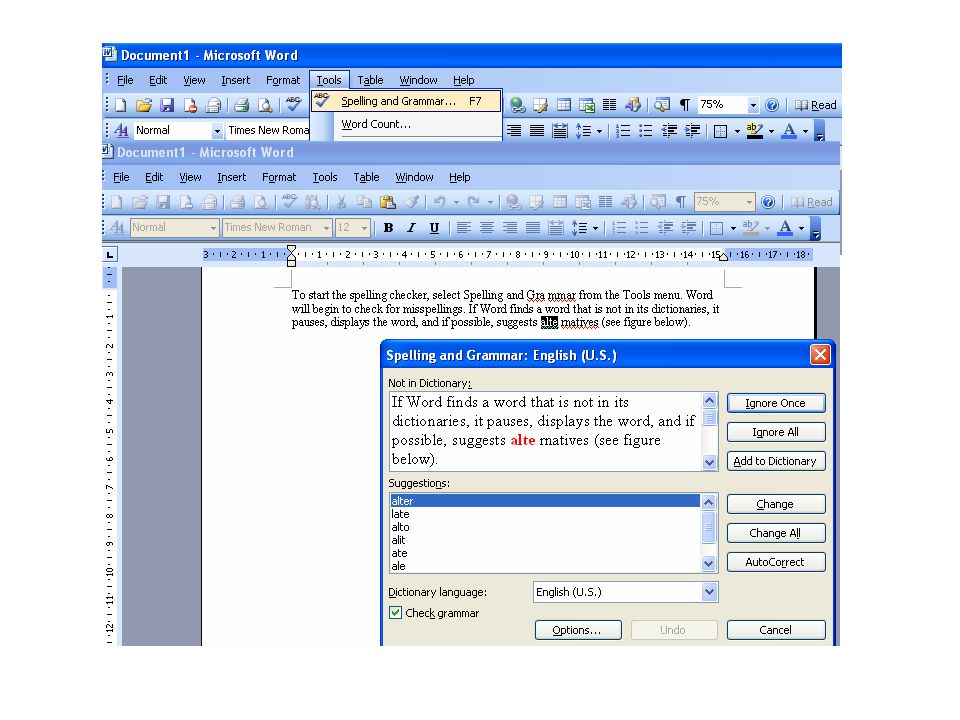Open Times New Roman font dropdown in lower window
960x720 pixels.
(x=326, y=228)
